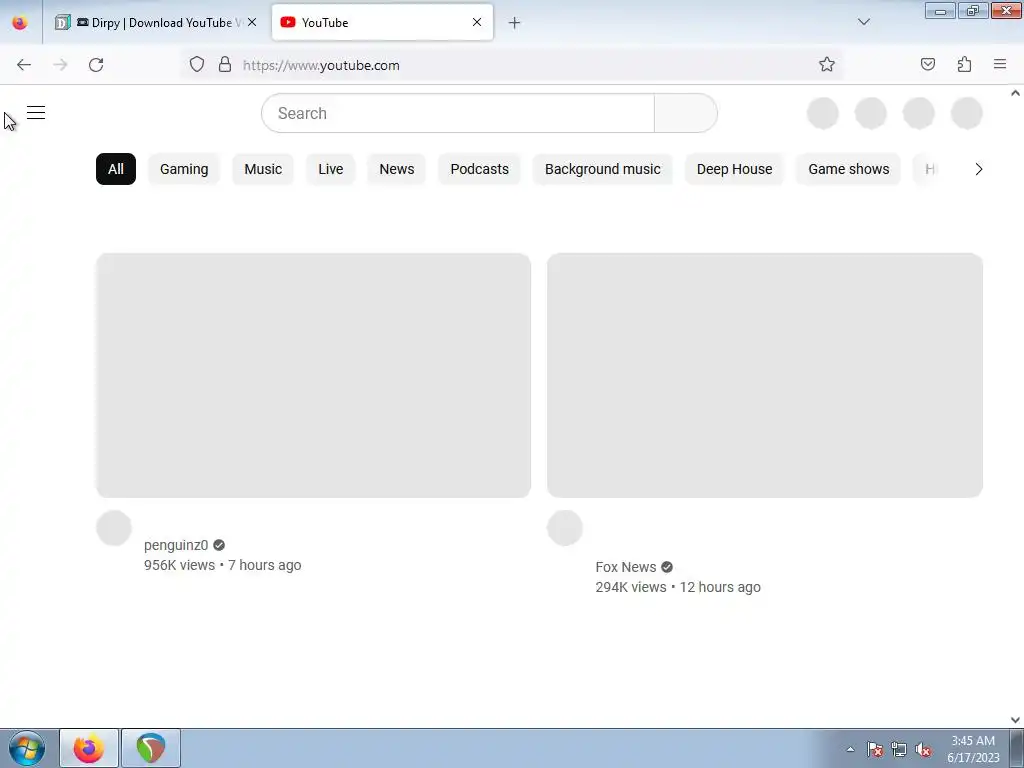
Task: View site security via padlock icon
Action: tap(225, 65)
